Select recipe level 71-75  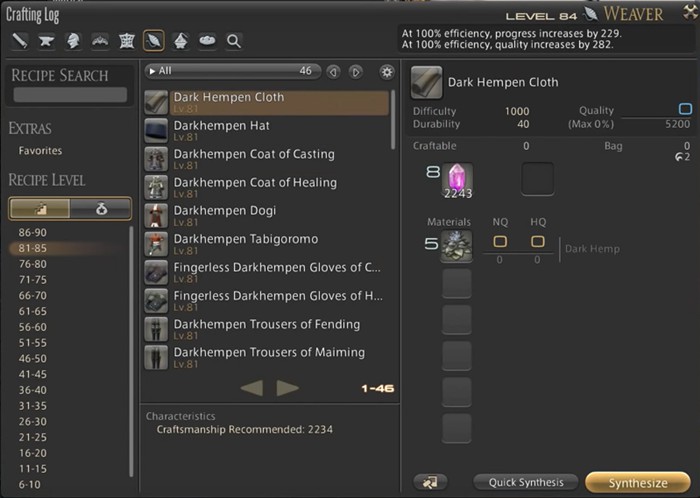(x=33, y=280)
